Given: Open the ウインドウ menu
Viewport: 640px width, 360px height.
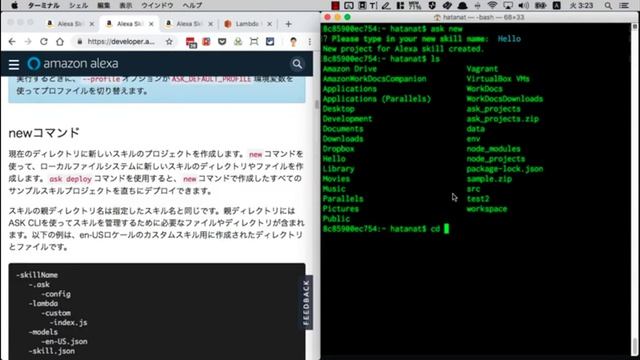Looking at the screenshot, I should pyautogui.click(x=157, y=5).
